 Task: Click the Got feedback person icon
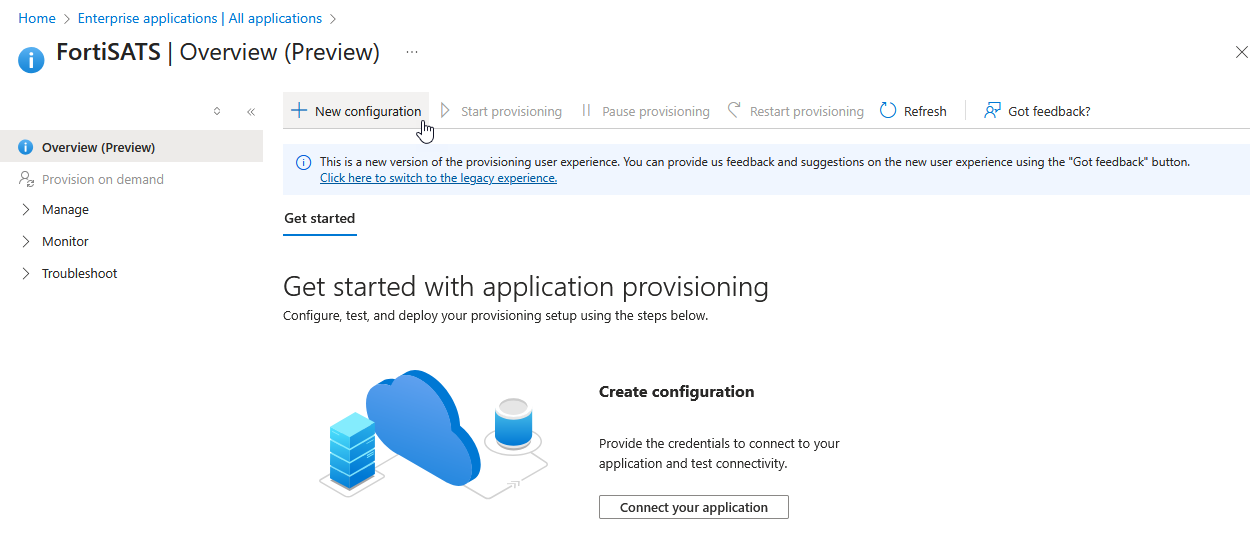992,111
